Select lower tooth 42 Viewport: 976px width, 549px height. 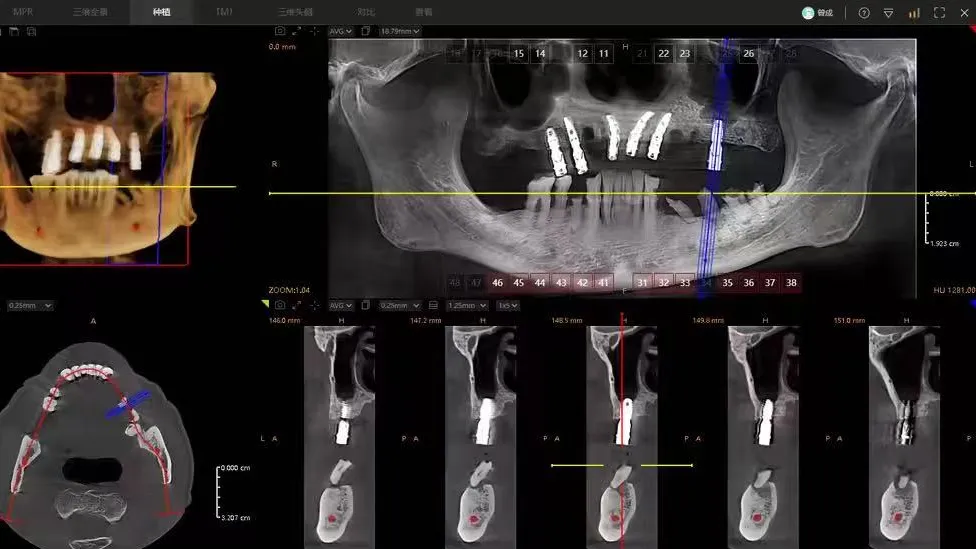click(582, 283)
